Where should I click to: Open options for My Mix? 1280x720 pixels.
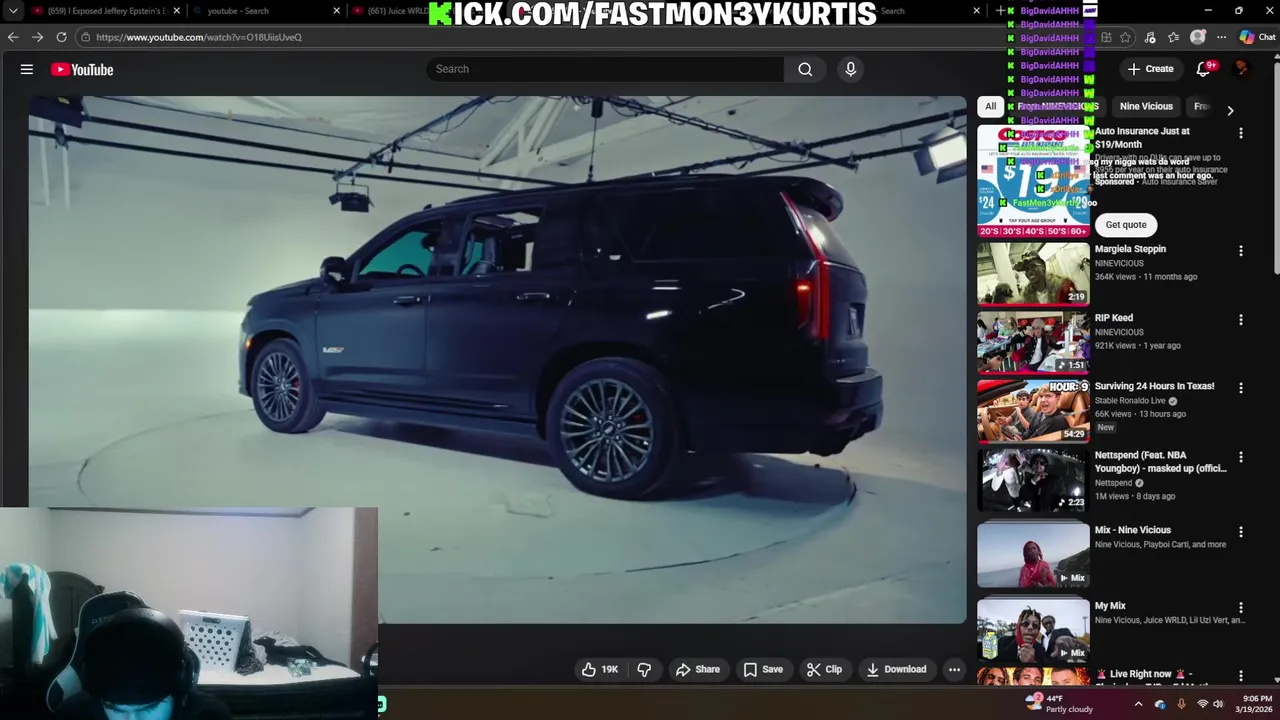tap(1241, 608)
